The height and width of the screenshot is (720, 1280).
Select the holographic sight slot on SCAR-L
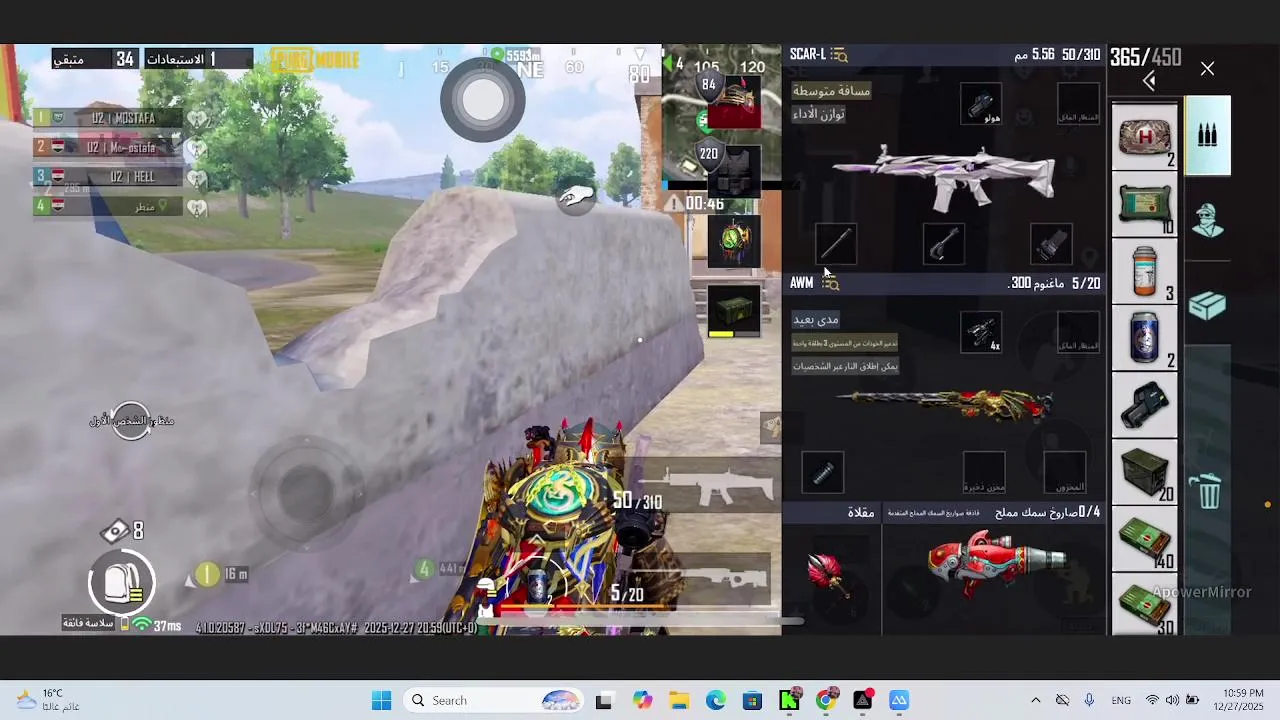981,104
